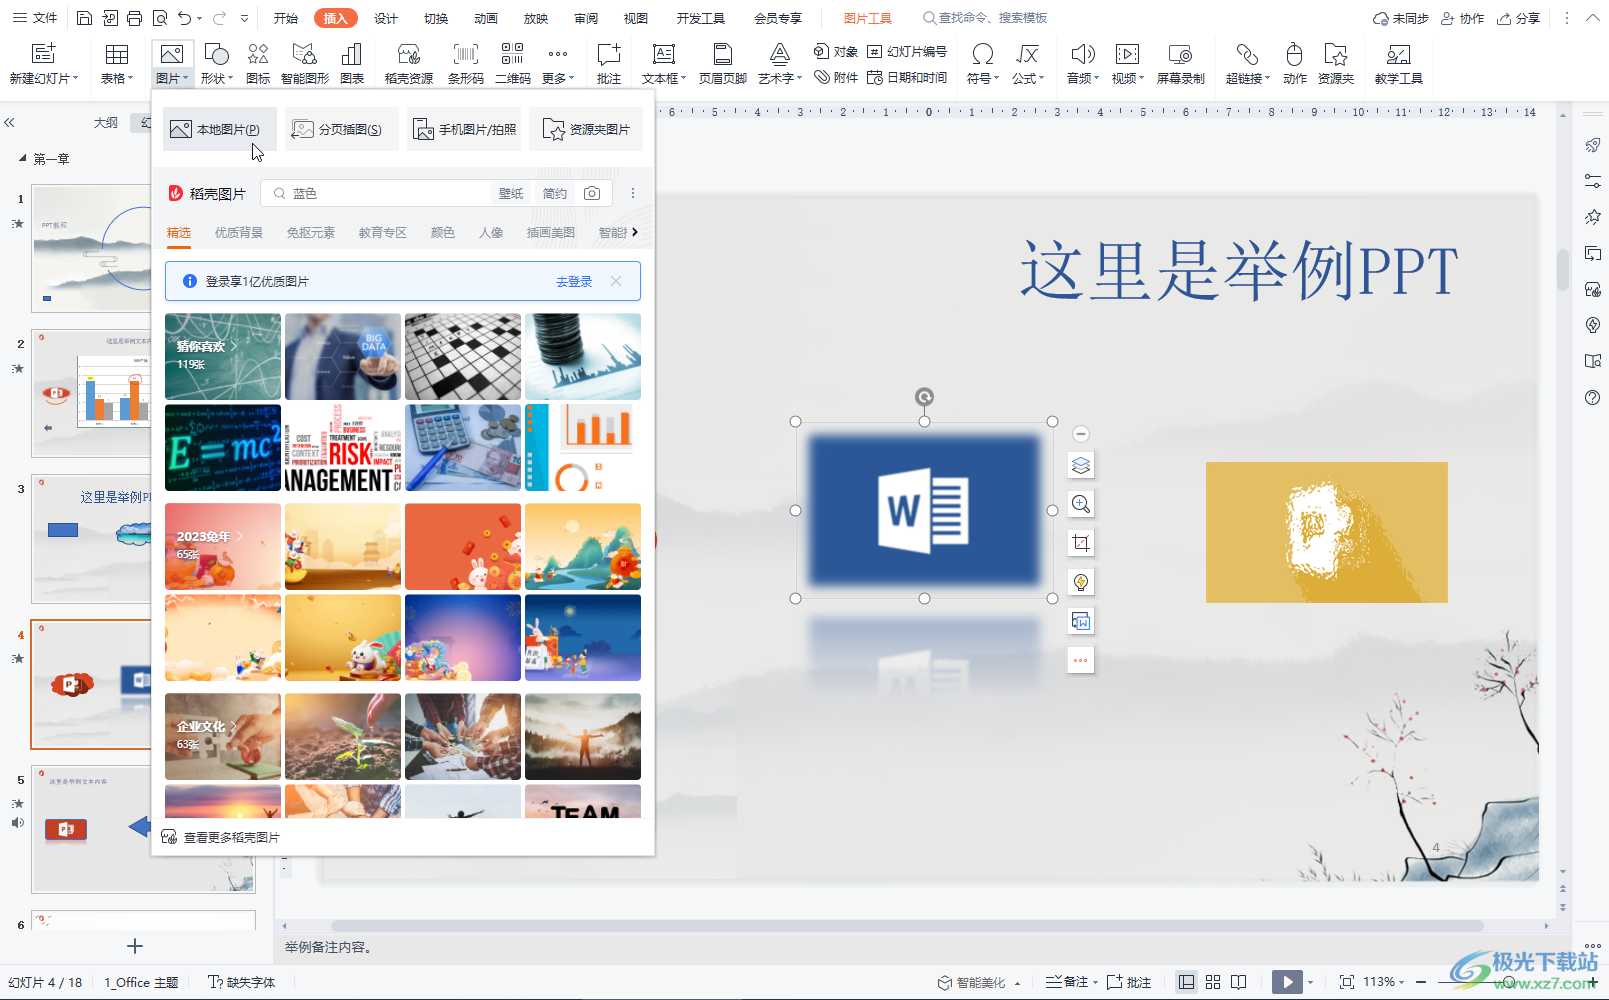Switch to 动画 ribbon tab
This screenshot has width=1609, height=1000.
486,18
